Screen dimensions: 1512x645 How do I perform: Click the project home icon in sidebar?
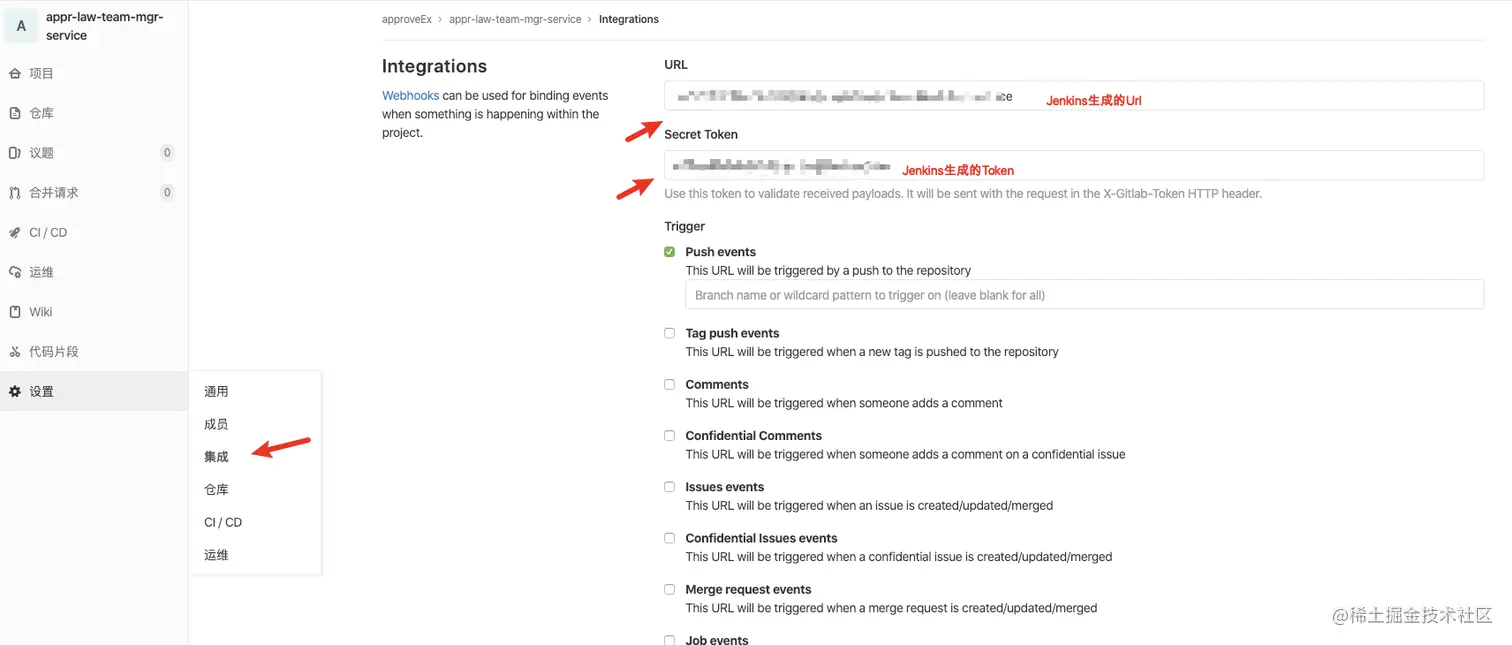(x=15, y=74)
